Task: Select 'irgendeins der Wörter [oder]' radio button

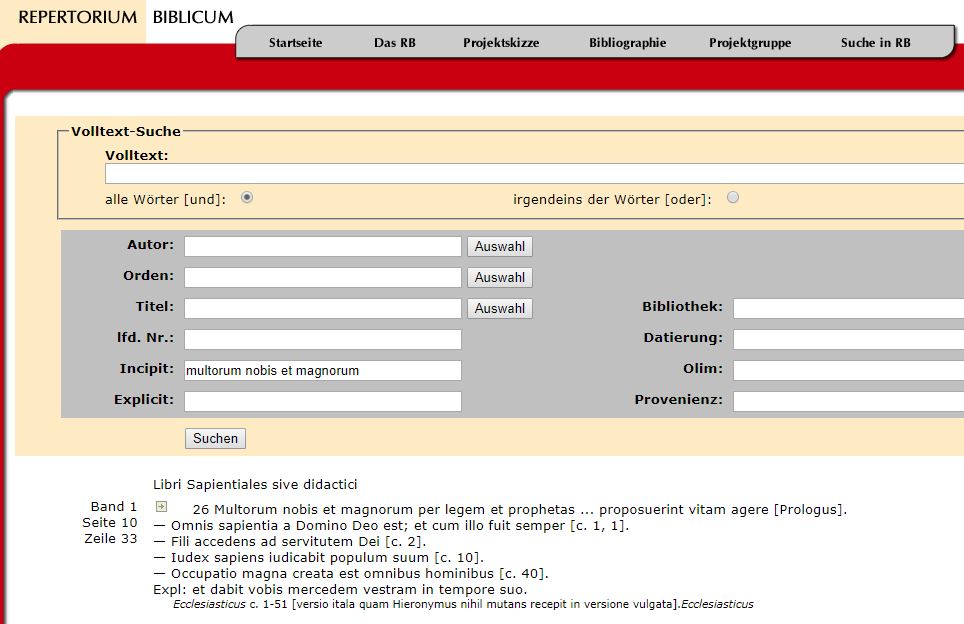Action: coord(733,197)
